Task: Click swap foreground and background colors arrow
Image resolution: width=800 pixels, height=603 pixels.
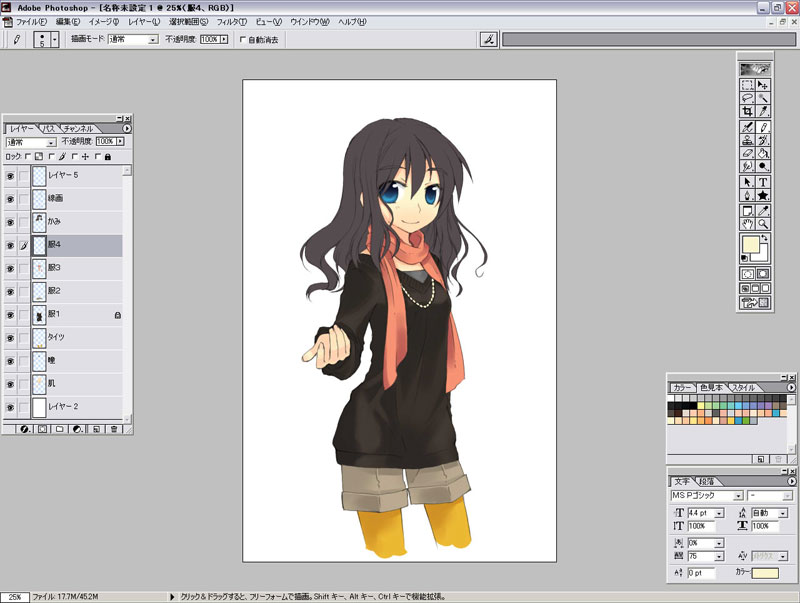Action: pyautogui.click(x=764, y=238)
